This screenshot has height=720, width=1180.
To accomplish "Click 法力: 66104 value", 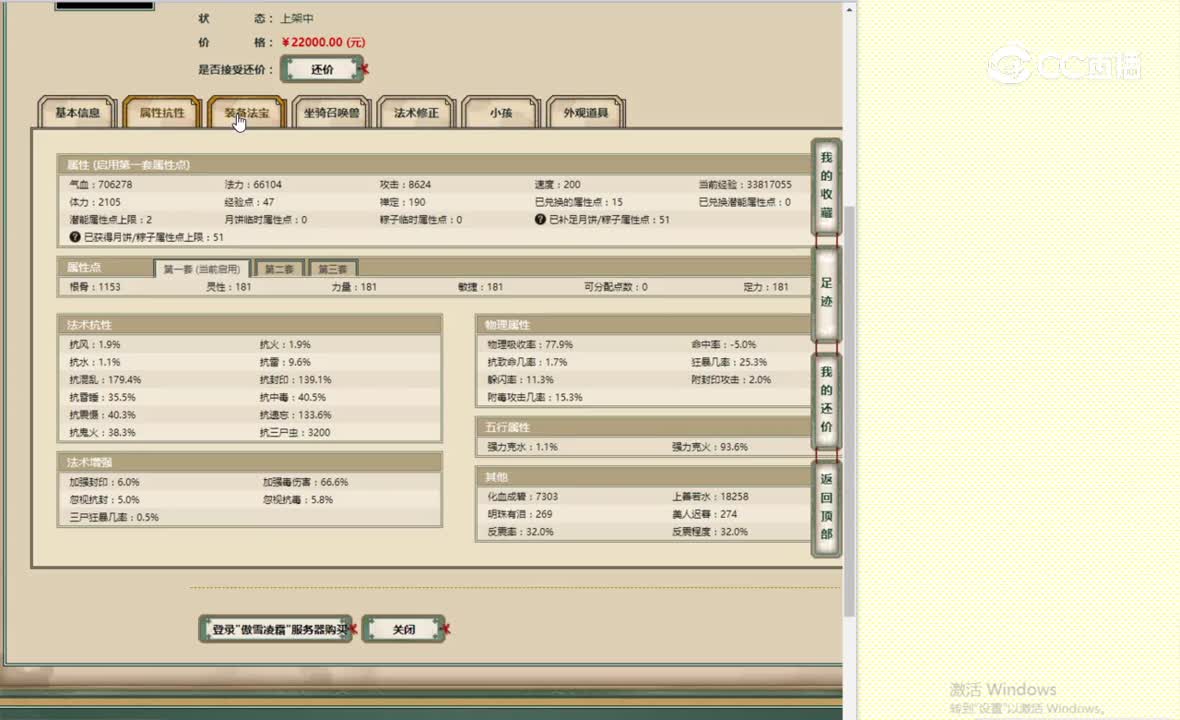I will pos(253,184).
